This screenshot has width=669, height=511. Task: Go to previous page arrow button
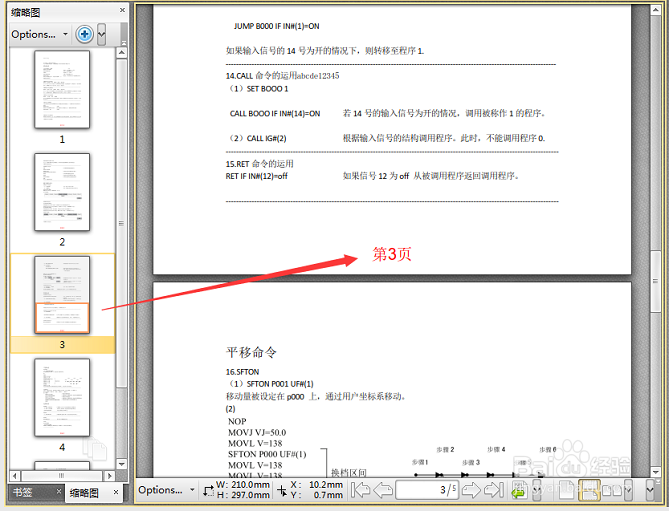383,490
